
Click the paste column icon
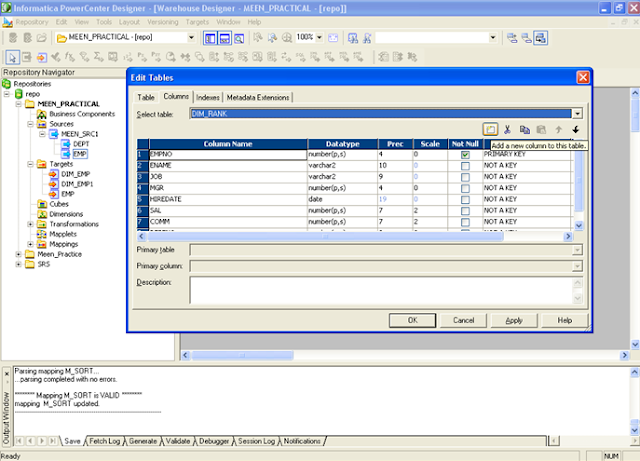tap(541, 129)
